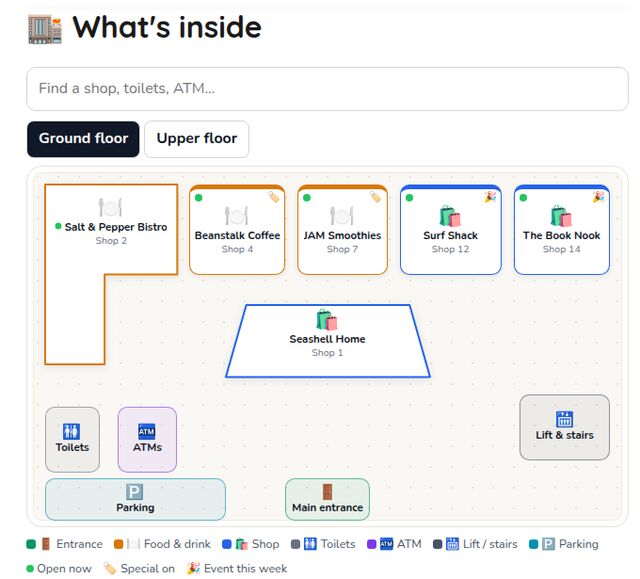The height and width of the screenshot is (579, 640).
Task: Focus the Find a shop search field
Action: [327, 89]
